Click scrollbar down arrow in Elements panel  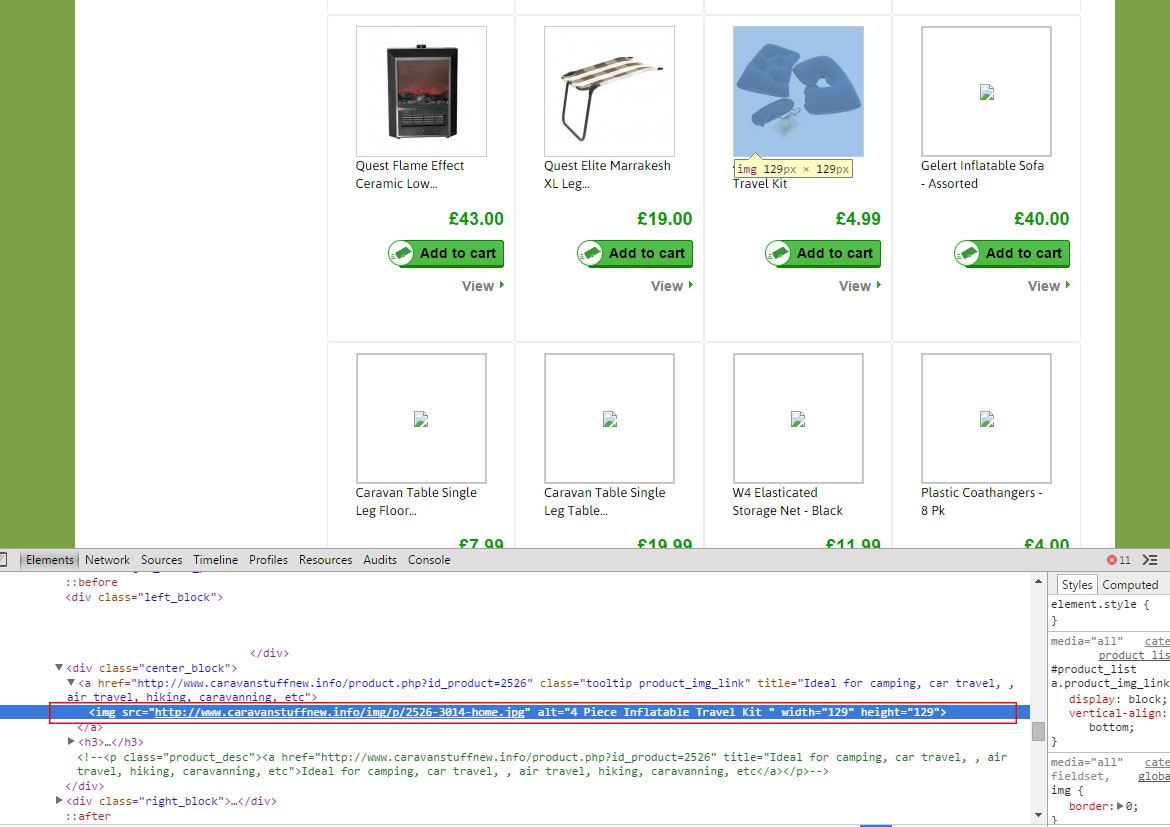(1038, 816)
